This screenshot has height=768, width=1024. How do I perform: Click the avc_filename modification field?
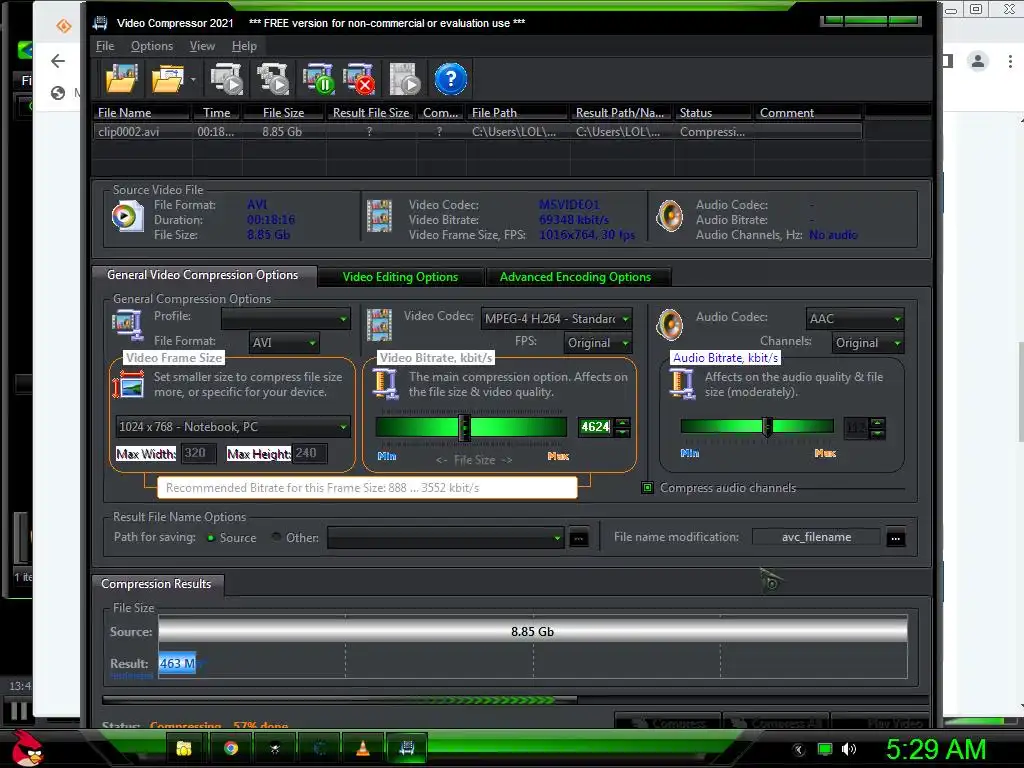[816, 537]
